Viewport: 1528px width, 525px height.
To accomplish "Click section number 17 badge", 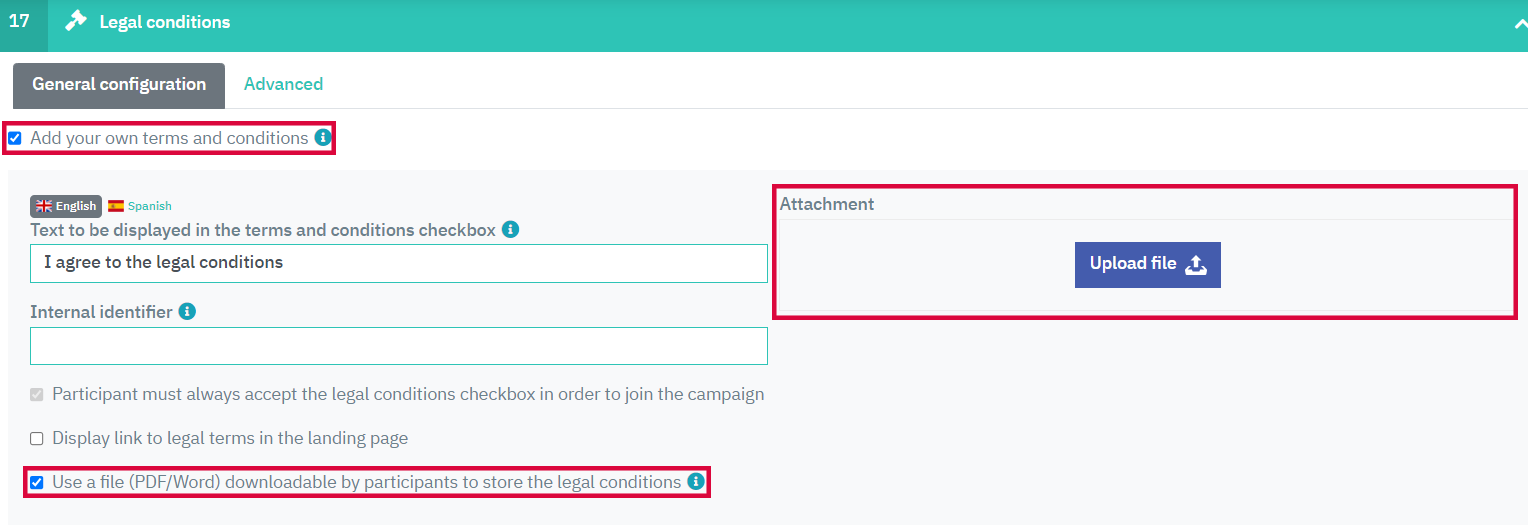I will (19, 21).
